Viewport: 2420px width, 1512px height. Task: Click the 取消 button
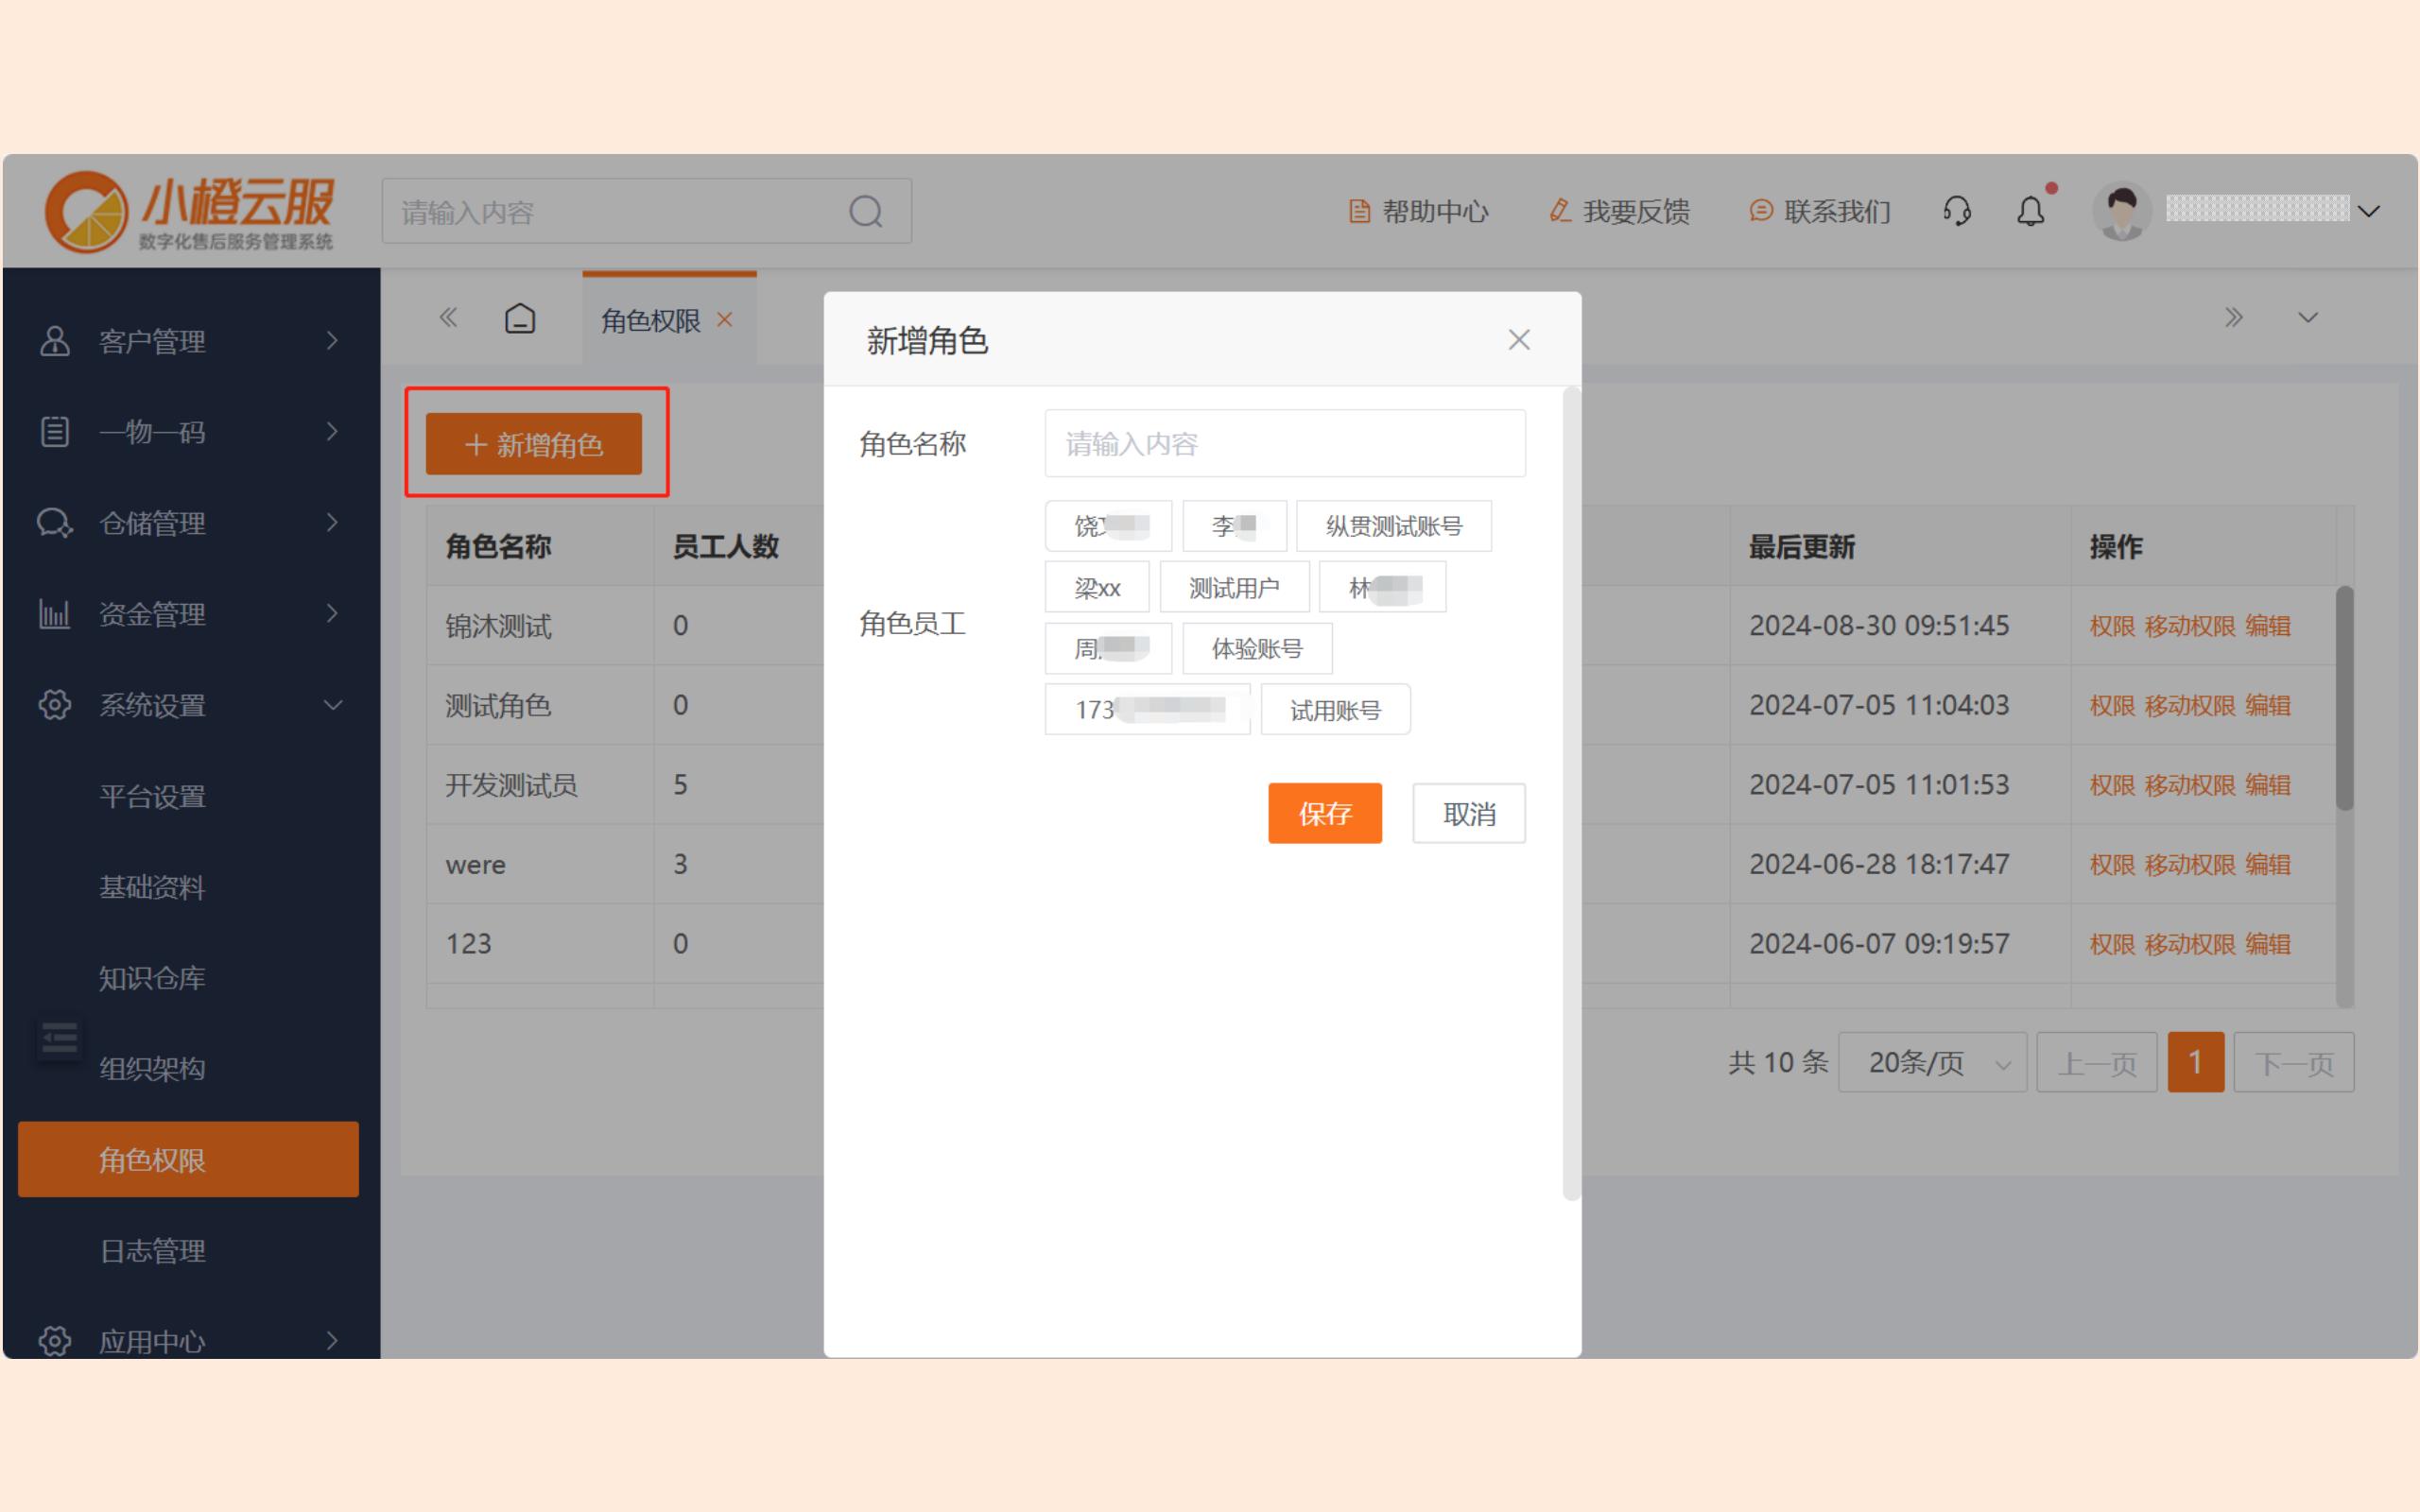pos(1468,814)
